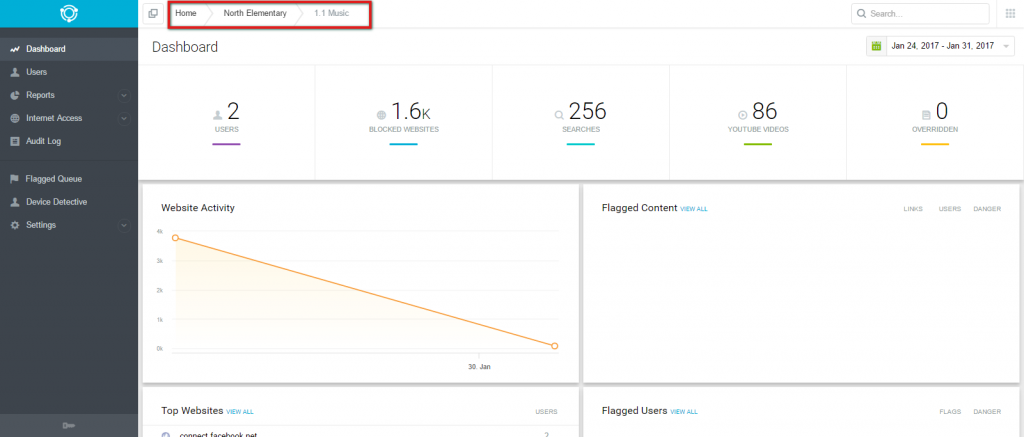This screenshot has width=1024, height=437.
Task: Select the 1.1 Music breadcrumb
Action: [331, 14]
